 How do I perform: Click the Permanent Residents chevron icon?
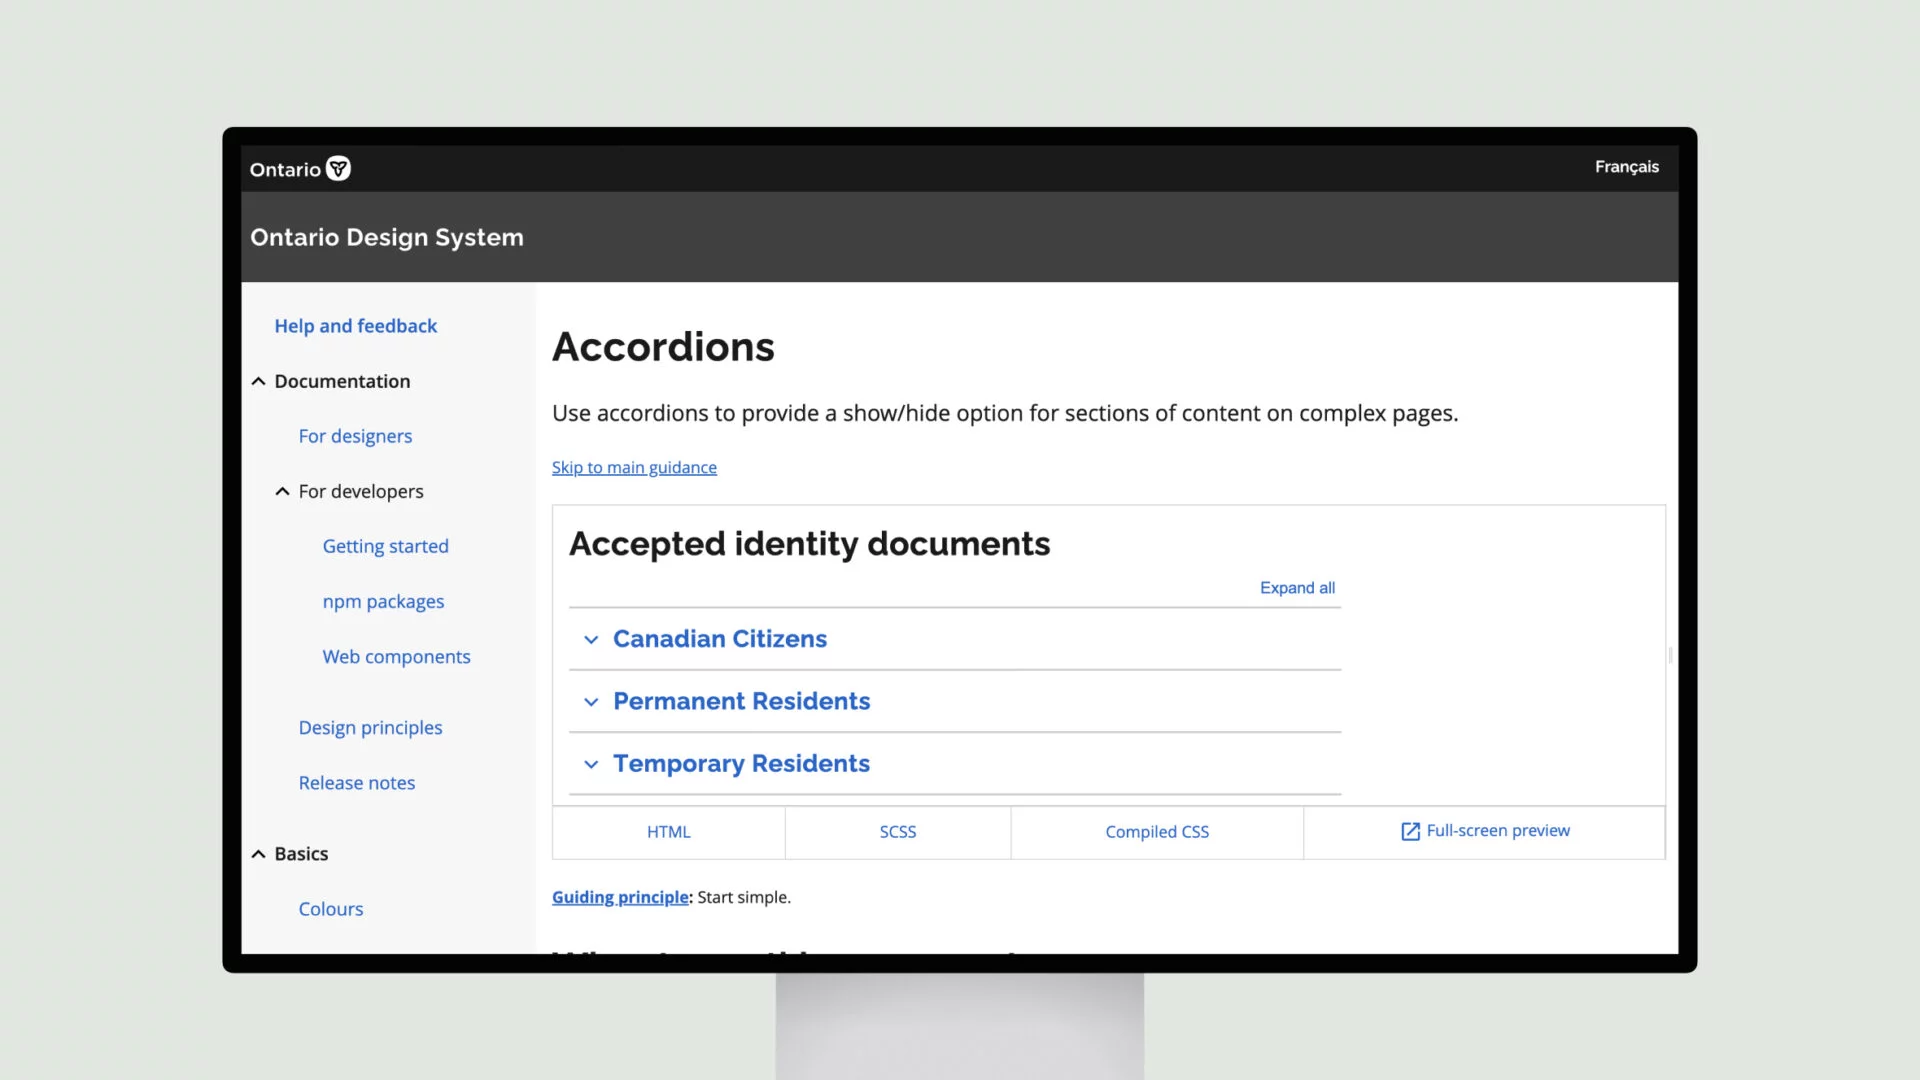coord(591,700)
